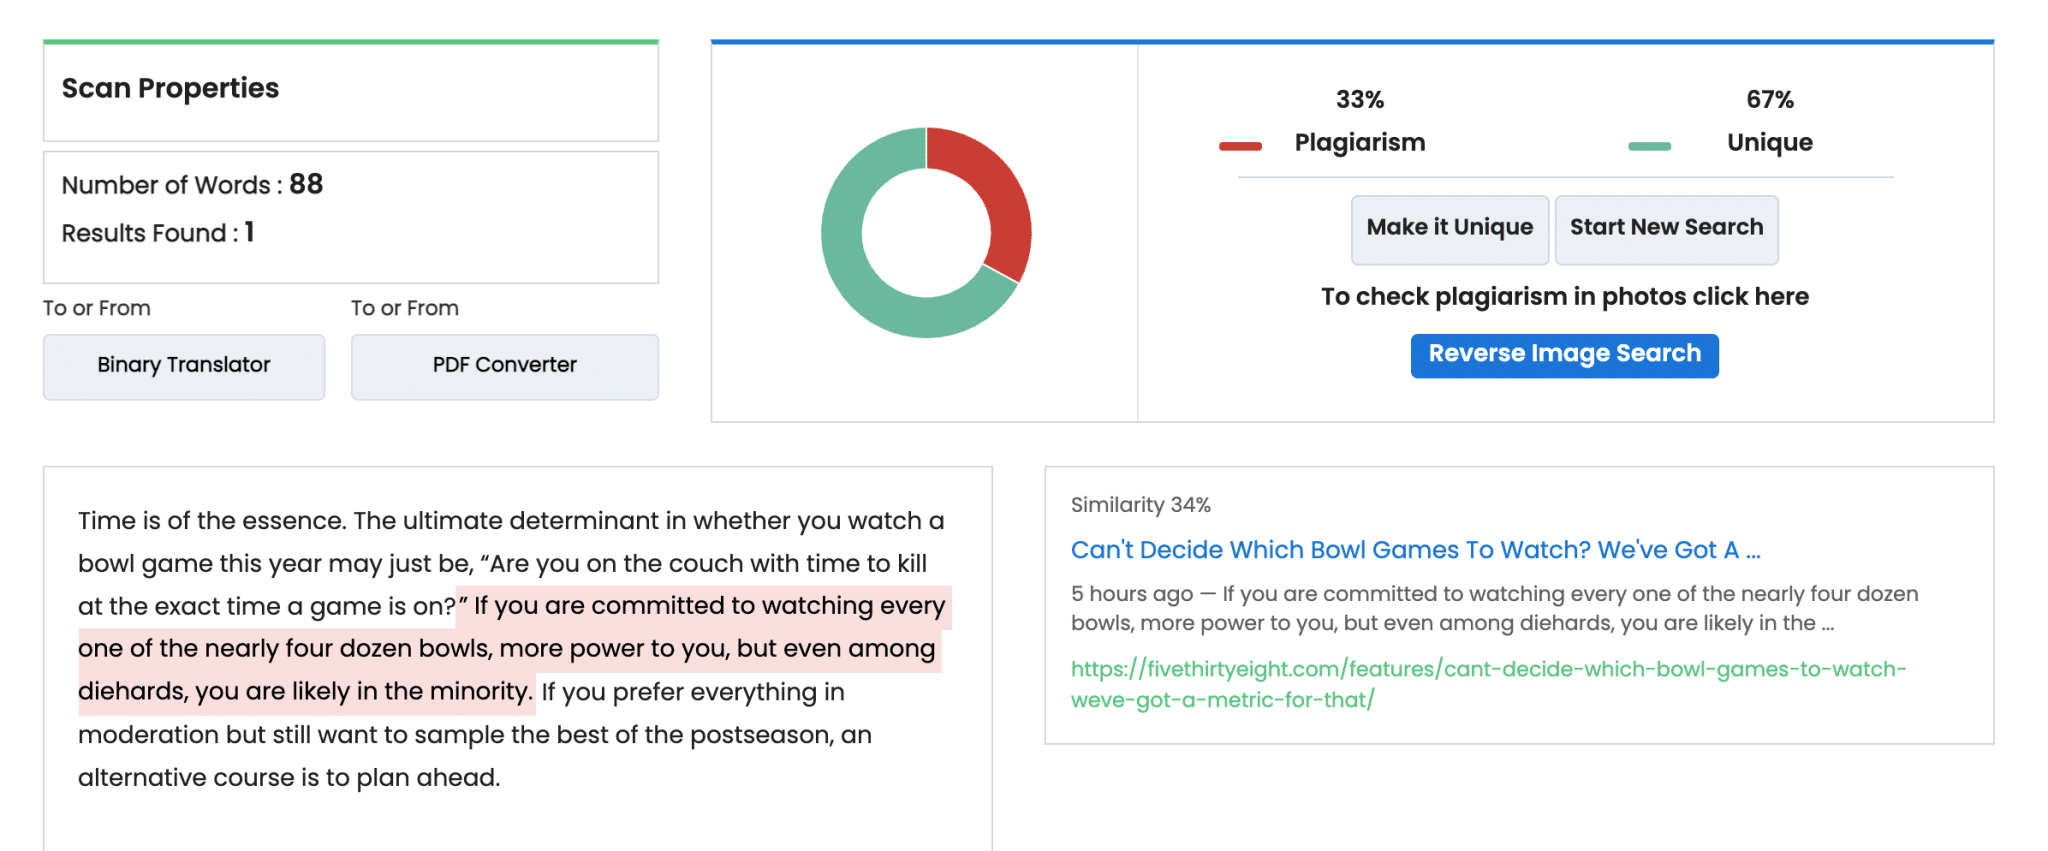Viewport: 2048px width, 851px height.
Task: Select the red Plagiarism legend swatch
Action: click(1240, 146)
